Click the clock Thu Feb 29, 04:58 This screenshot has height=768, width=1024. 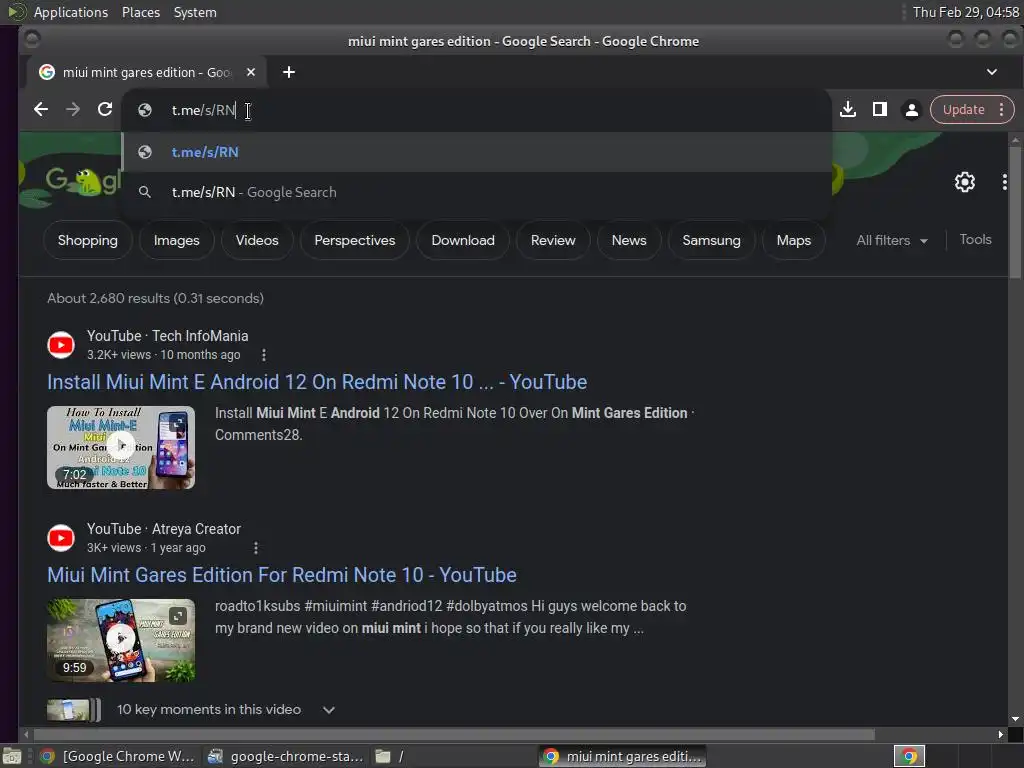pyautogui.click(x=966, y=12)
